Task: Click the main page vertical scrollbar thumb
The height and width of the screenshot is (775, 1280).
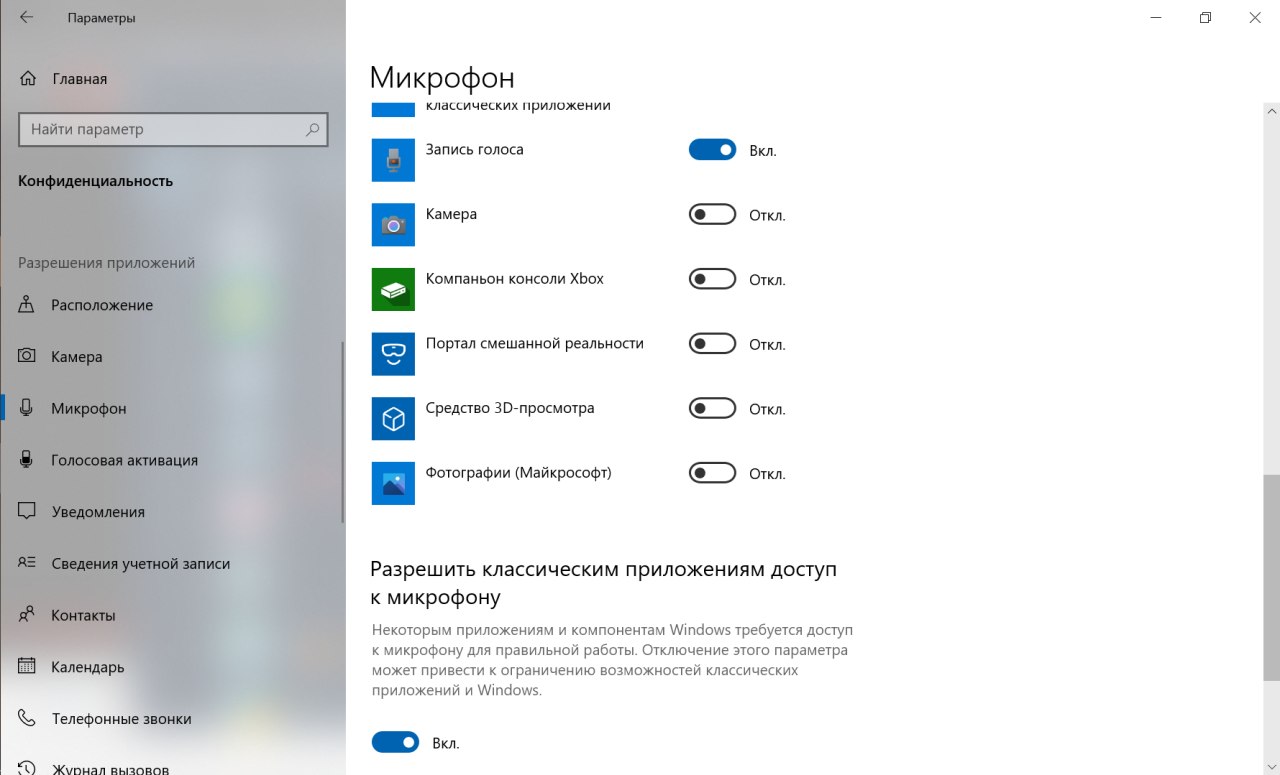Action: click(x=1271, y=578)
